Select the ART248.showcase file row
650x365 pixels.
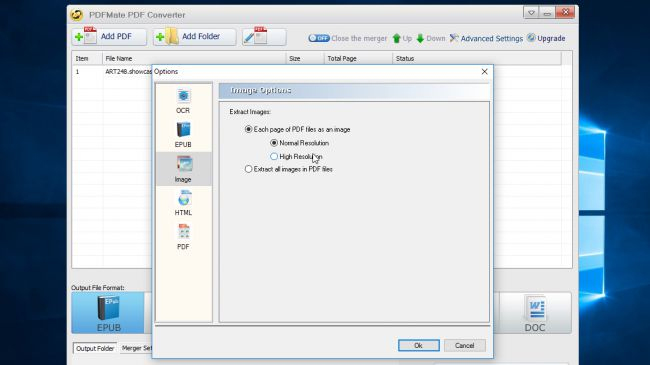[x=112, y=72]
